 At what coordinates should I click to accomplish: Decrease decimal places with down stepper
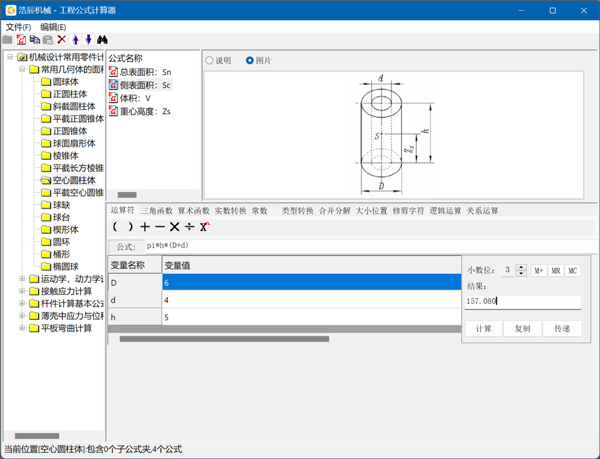click(x=521, y=273)
